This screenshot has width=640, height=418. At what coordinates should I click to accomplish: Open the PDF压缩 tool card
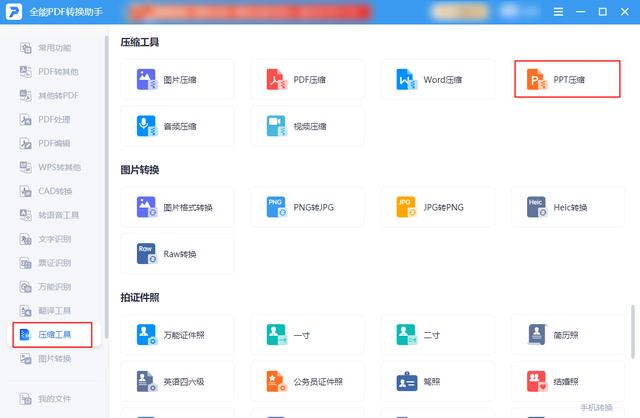point(307,80)
